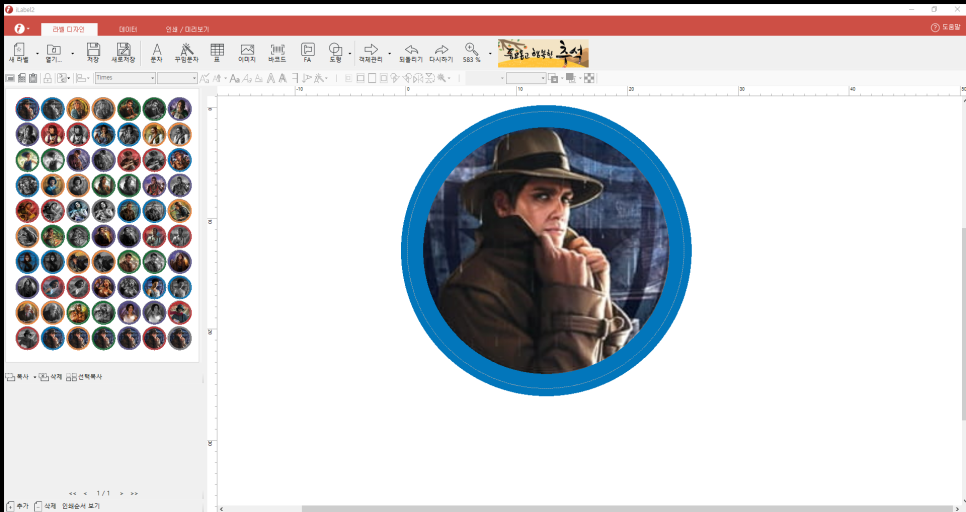
Task: Expand the 객체관리 dropdown arrow
Action: pyautogui.click(x=389, y=54)
